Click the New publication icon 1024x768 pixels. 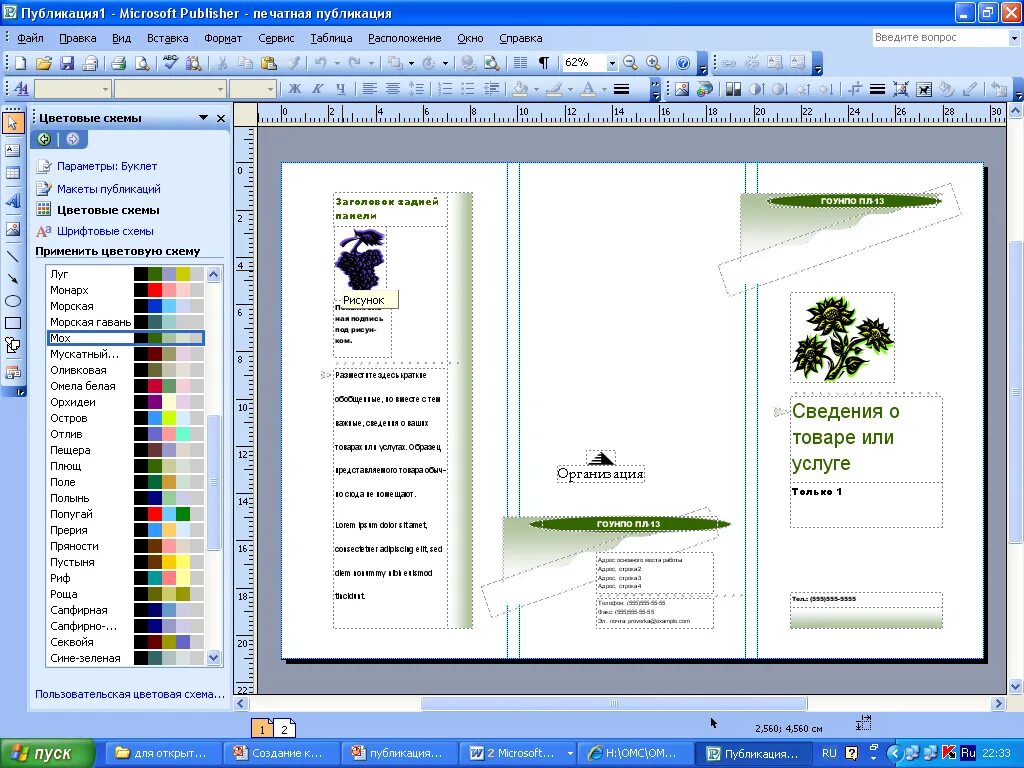(x=20, y=63)
